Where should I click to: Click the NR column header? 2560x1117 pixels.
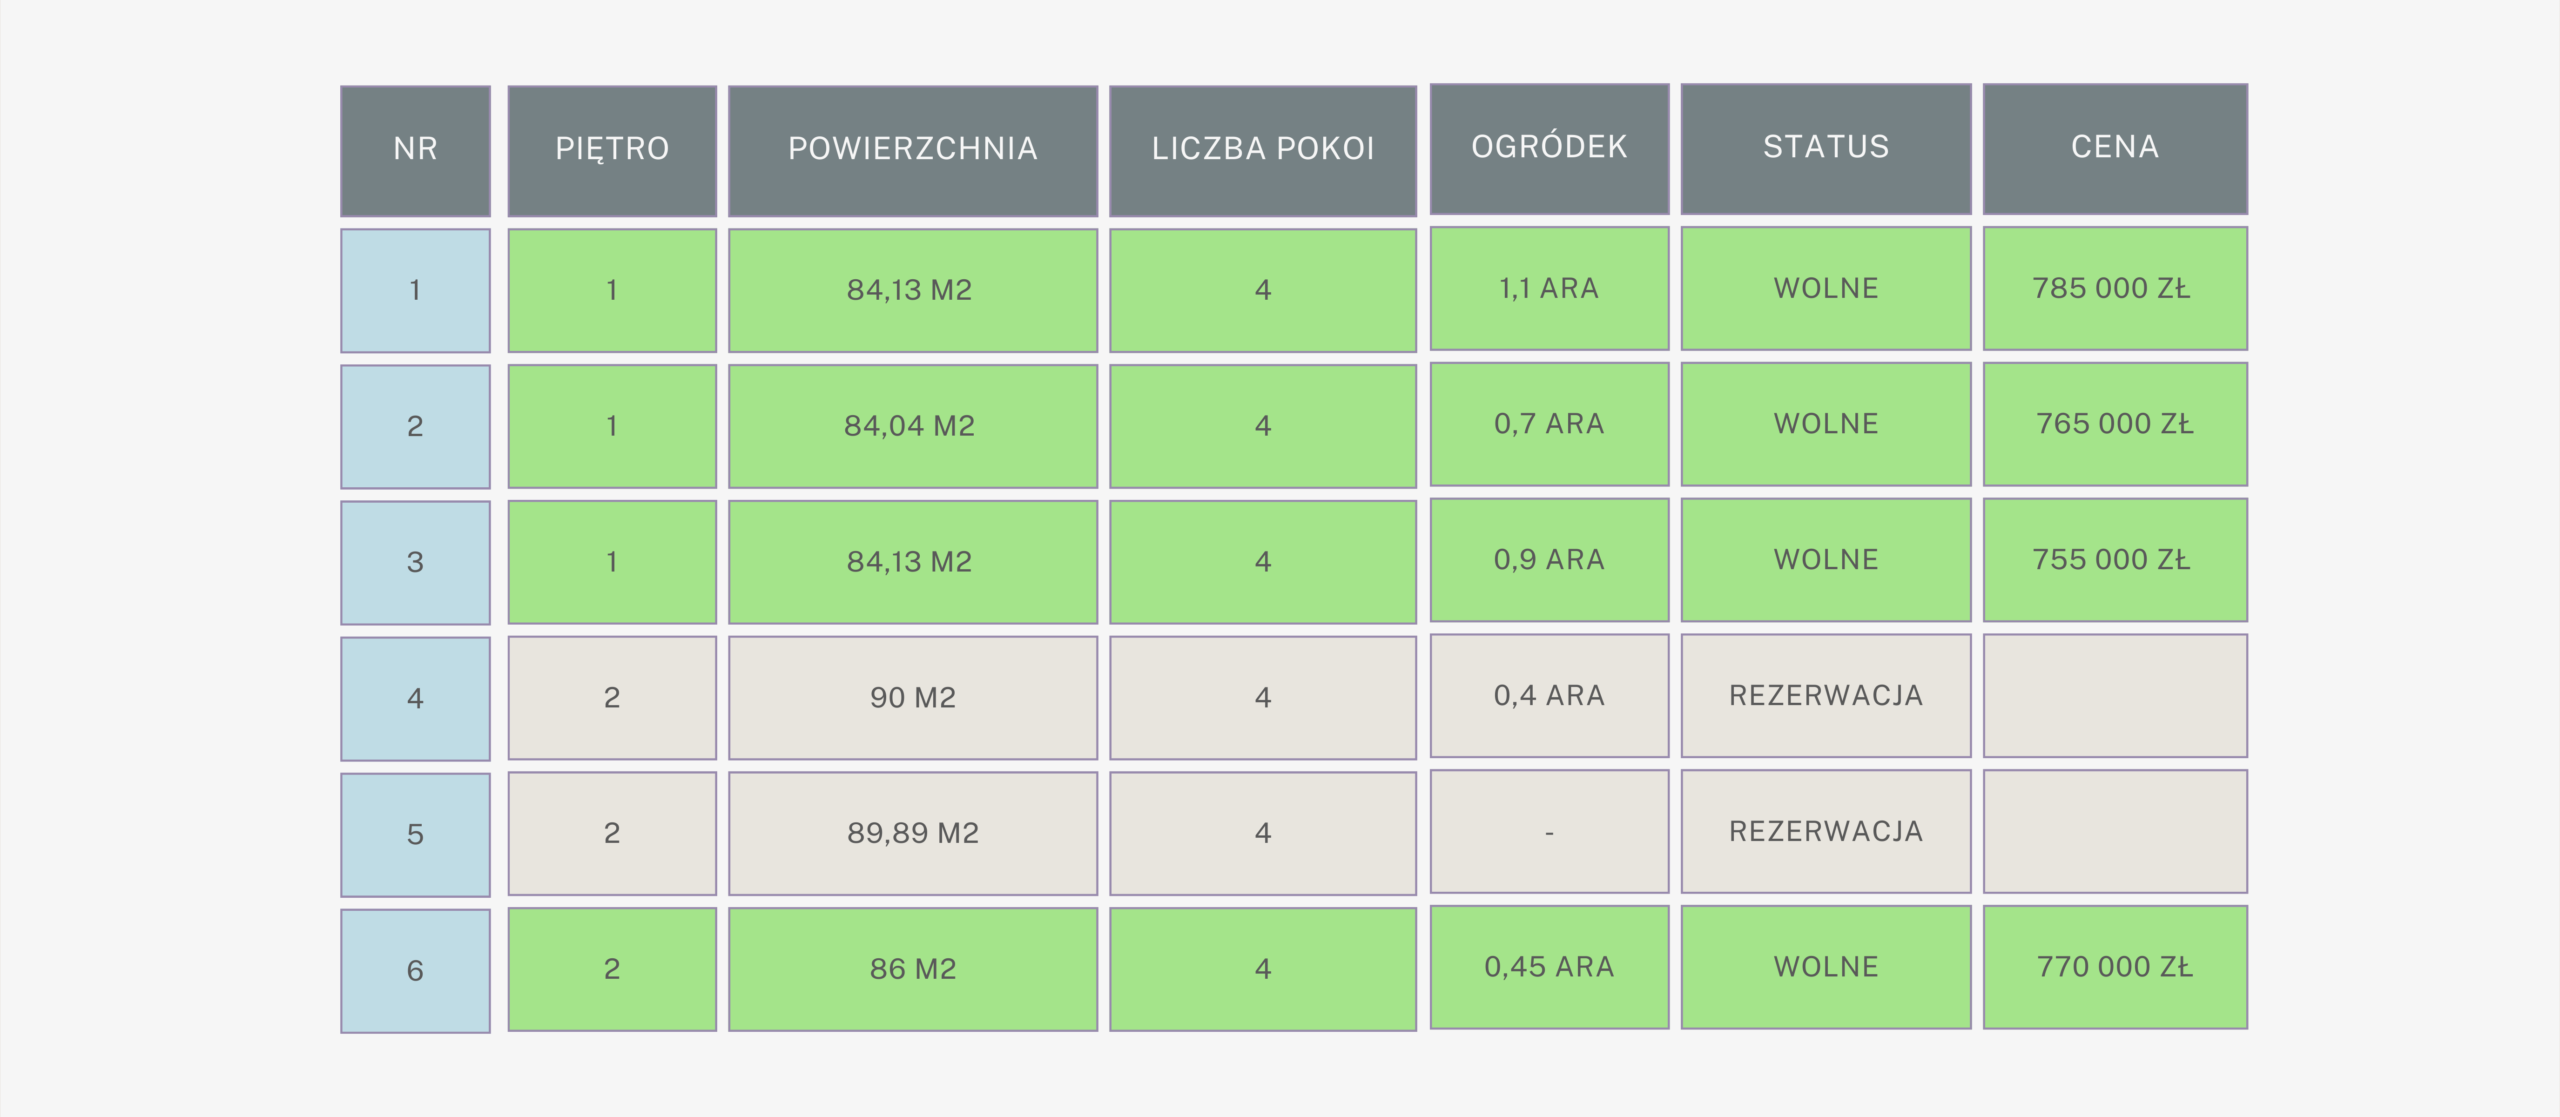pos(415,150)
